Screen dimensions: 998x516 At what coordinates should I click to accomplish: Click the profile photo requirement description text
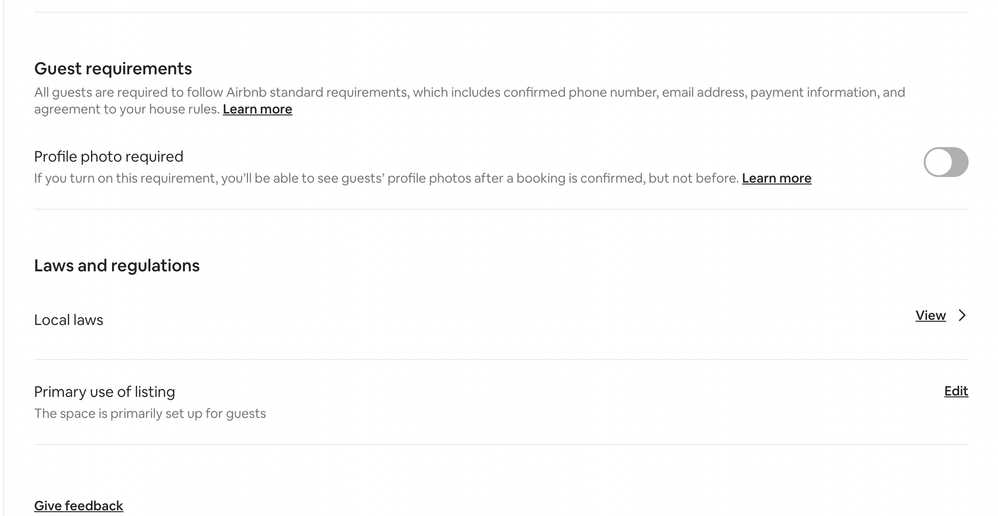tap(386, 179)
